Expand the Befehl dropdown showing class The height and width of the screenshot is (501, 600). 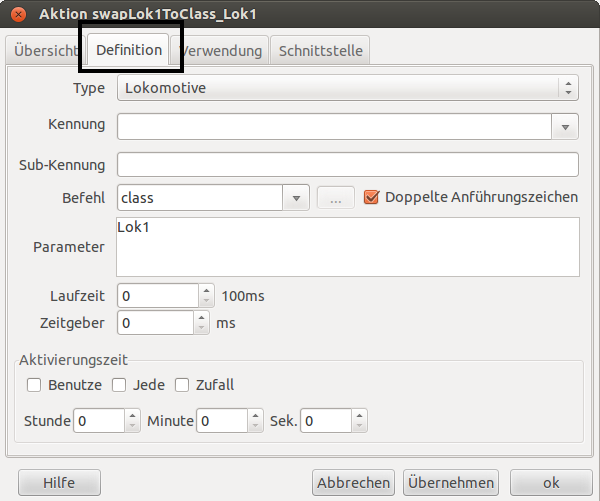pyautogui.click(x=296, y=198)
